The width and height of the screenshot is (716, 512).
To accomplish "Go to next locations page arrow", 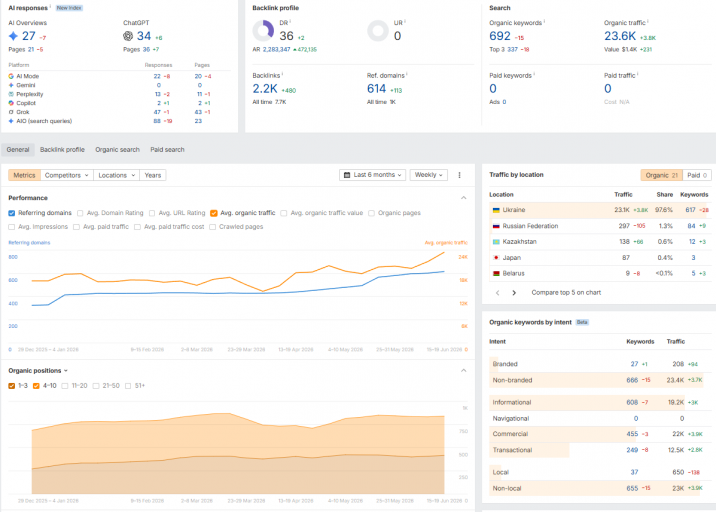I will click(514, 293).
